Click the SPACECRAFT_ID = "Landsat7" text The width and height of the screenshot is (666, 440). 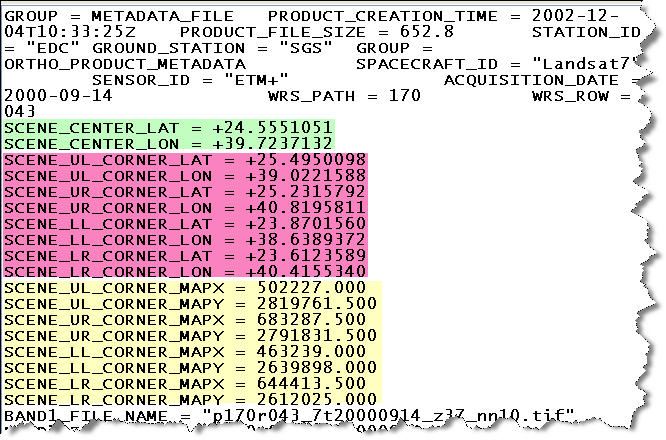[498, 64]
